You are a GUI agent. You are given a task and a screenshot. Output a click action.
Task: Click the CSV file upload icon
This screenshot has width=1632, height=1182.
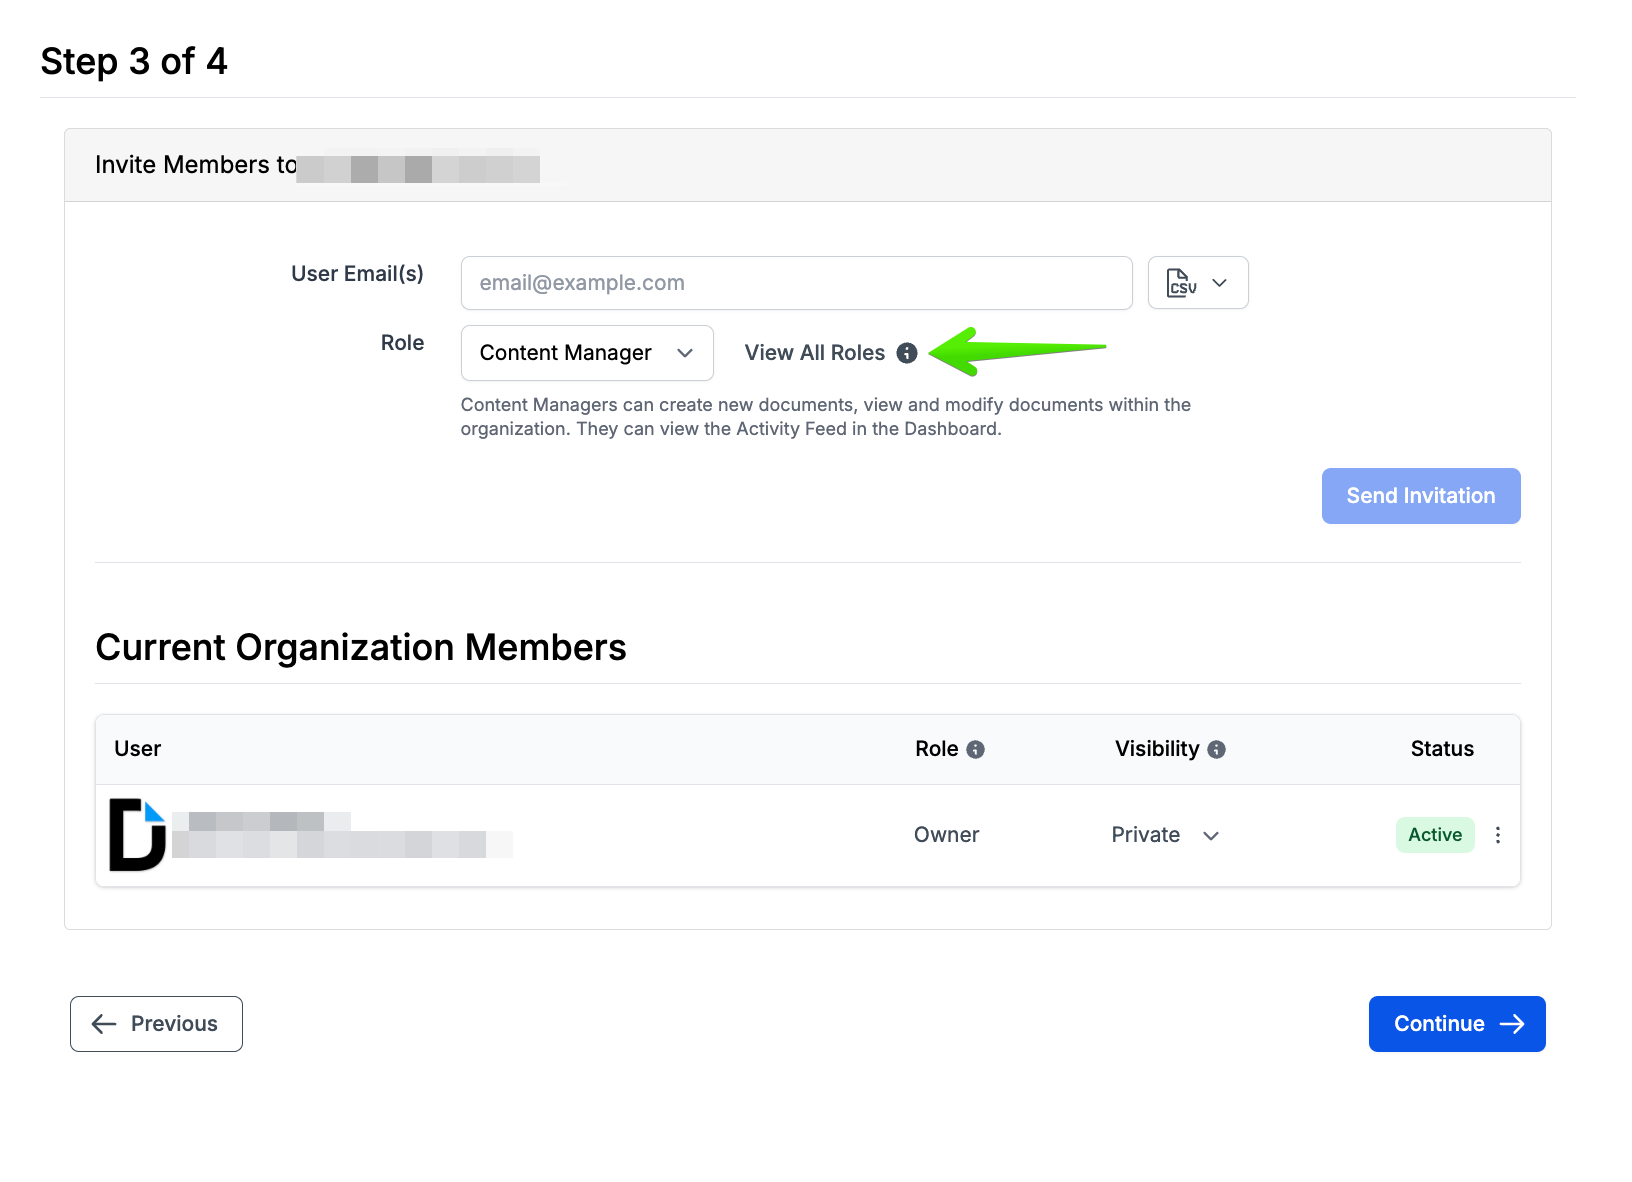1181,283
